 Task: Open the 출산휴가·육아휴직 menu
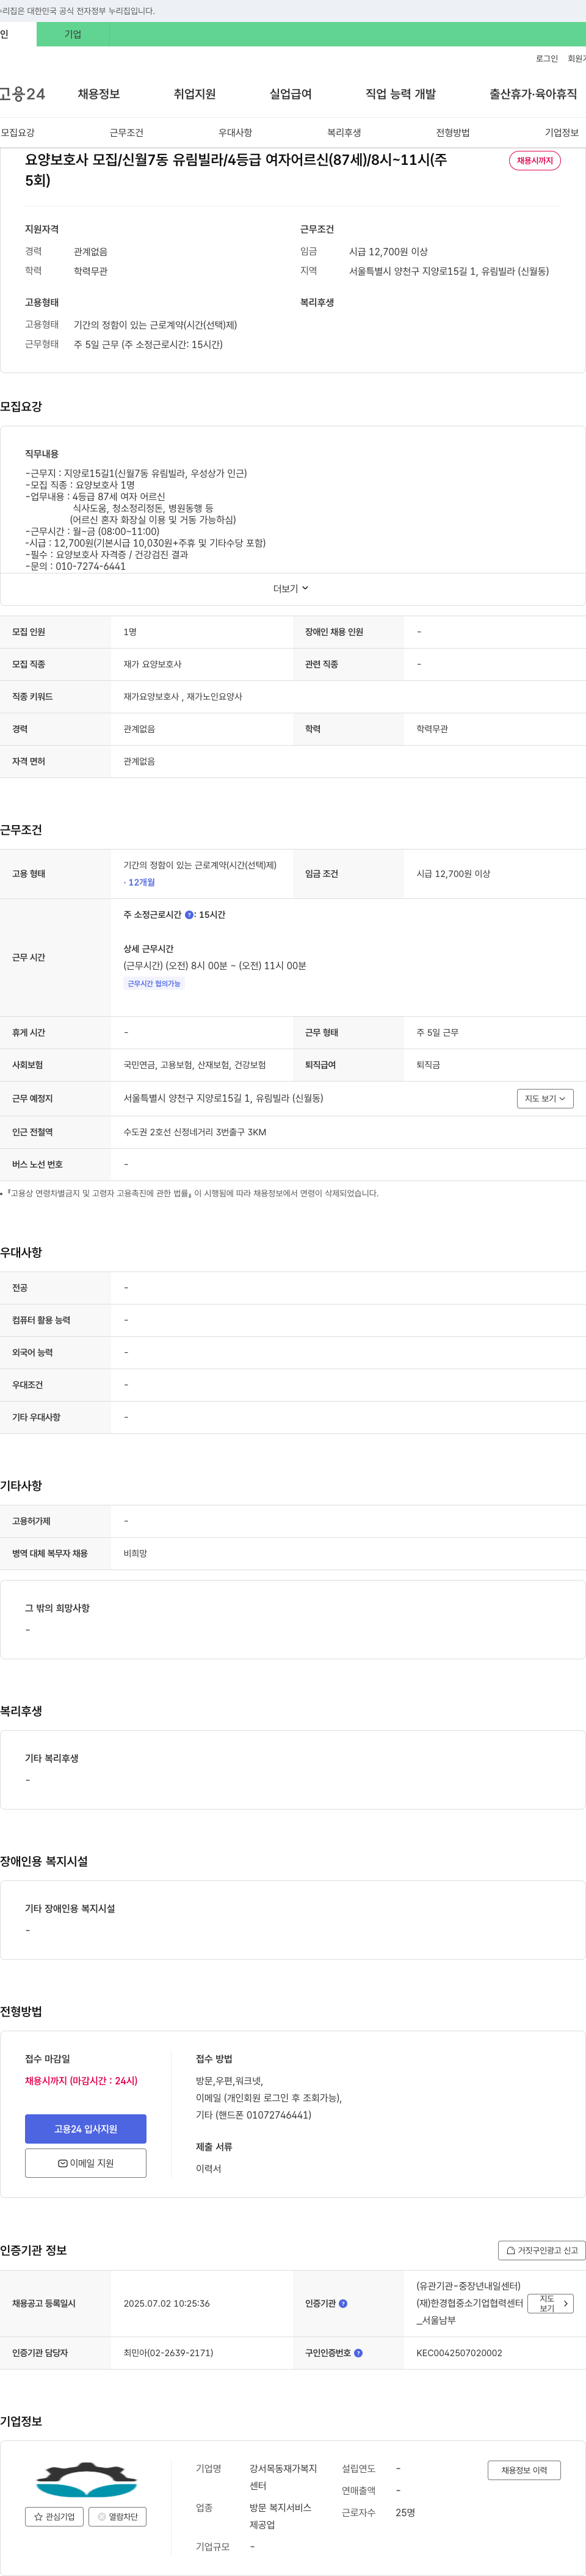[x=533, y=94]
